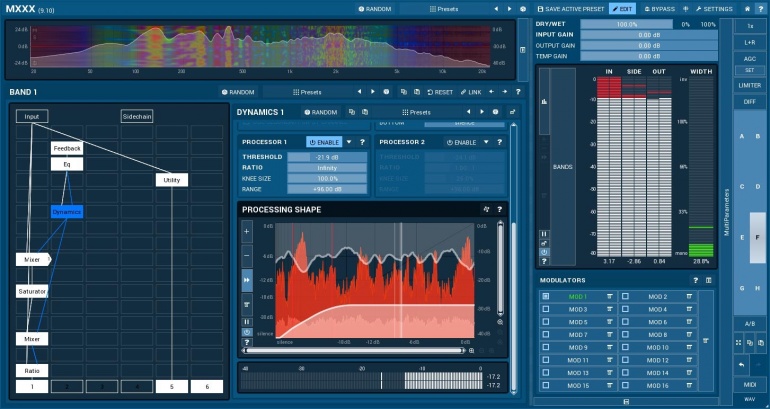Click Save Active Preset button
The width and height of the screenshot is (770, 409).
570,8
